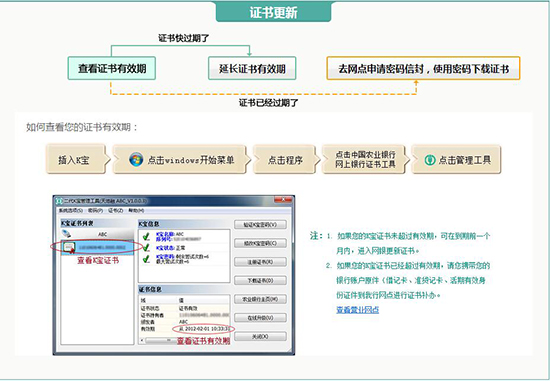Click the 点击中国农业银行网上银行证书工具 step
Image resolution: width=550 pixels, height=381 pixels.
tap(365, 160)
